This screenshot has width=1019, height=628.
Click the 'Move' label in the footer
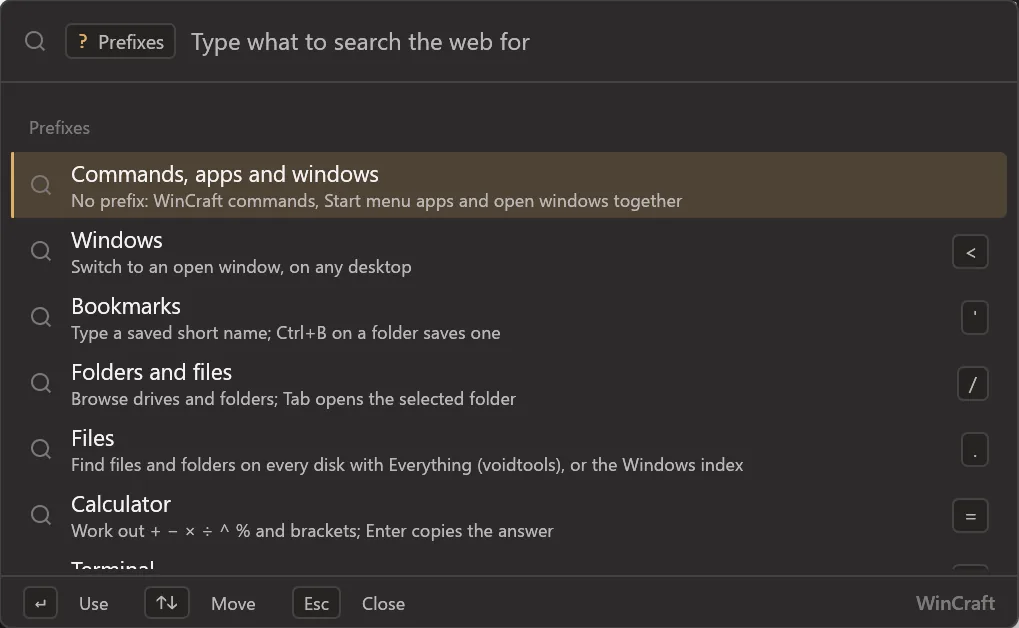[233, 604]
